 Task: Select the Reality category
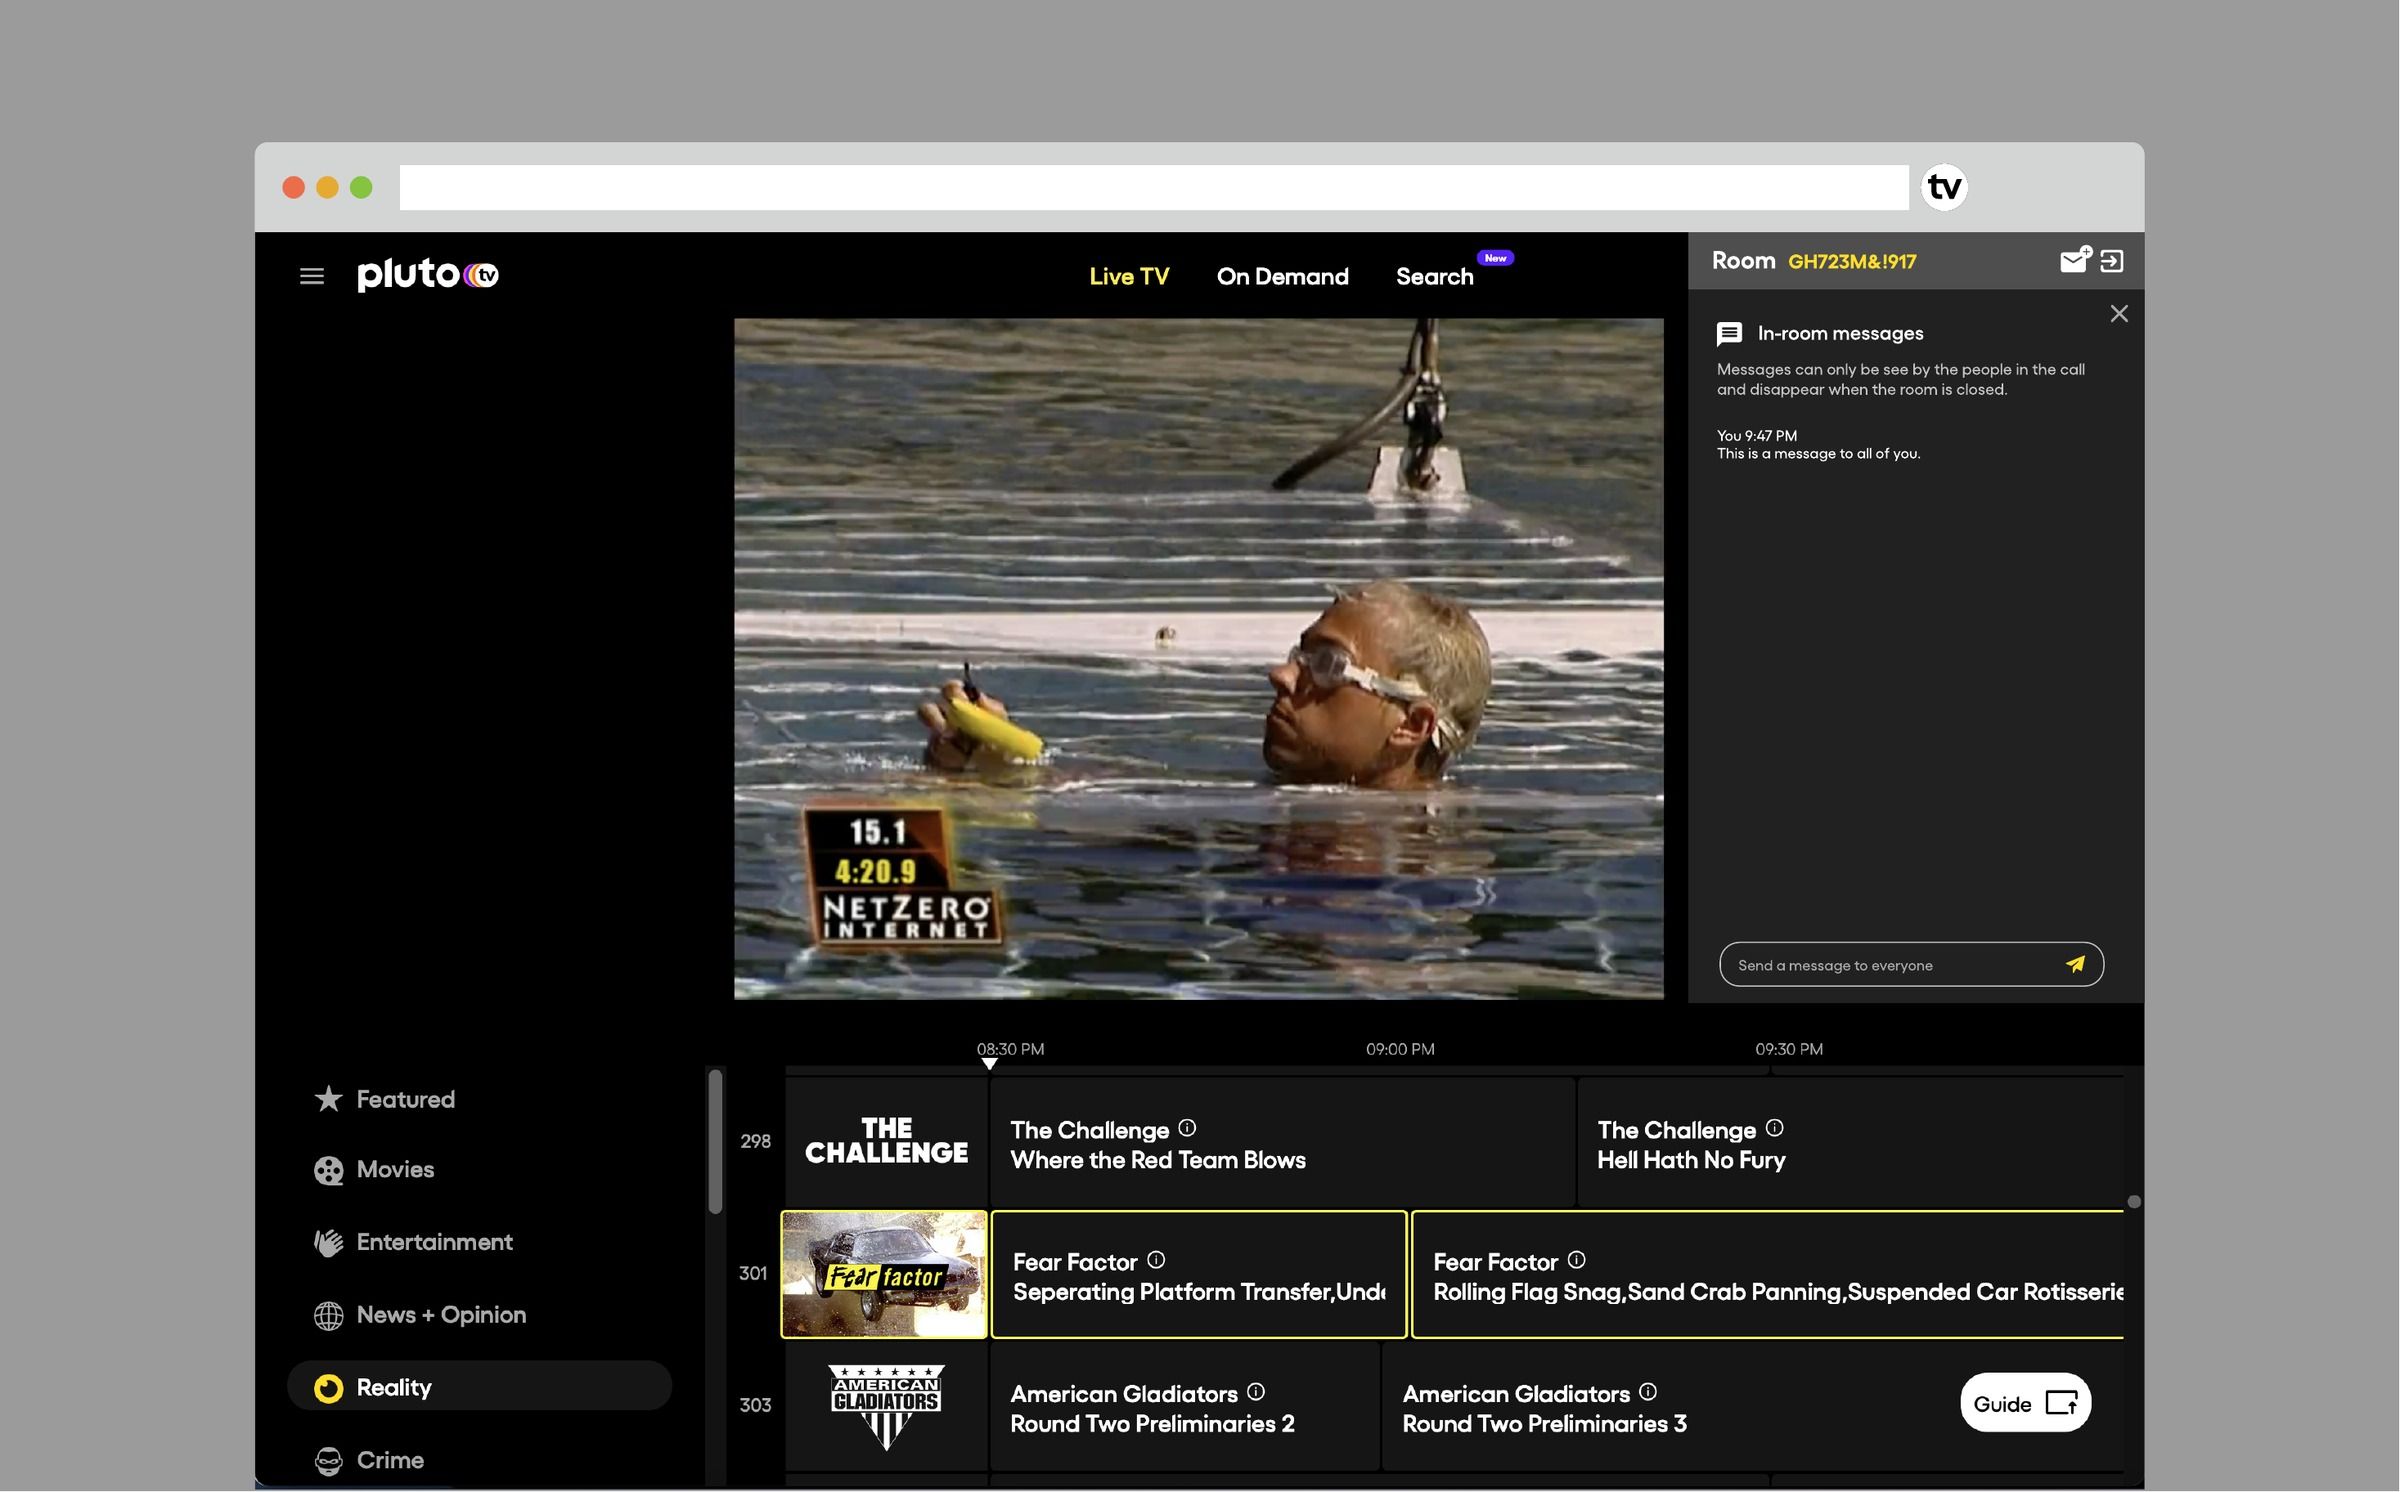tap(479, 1387)
